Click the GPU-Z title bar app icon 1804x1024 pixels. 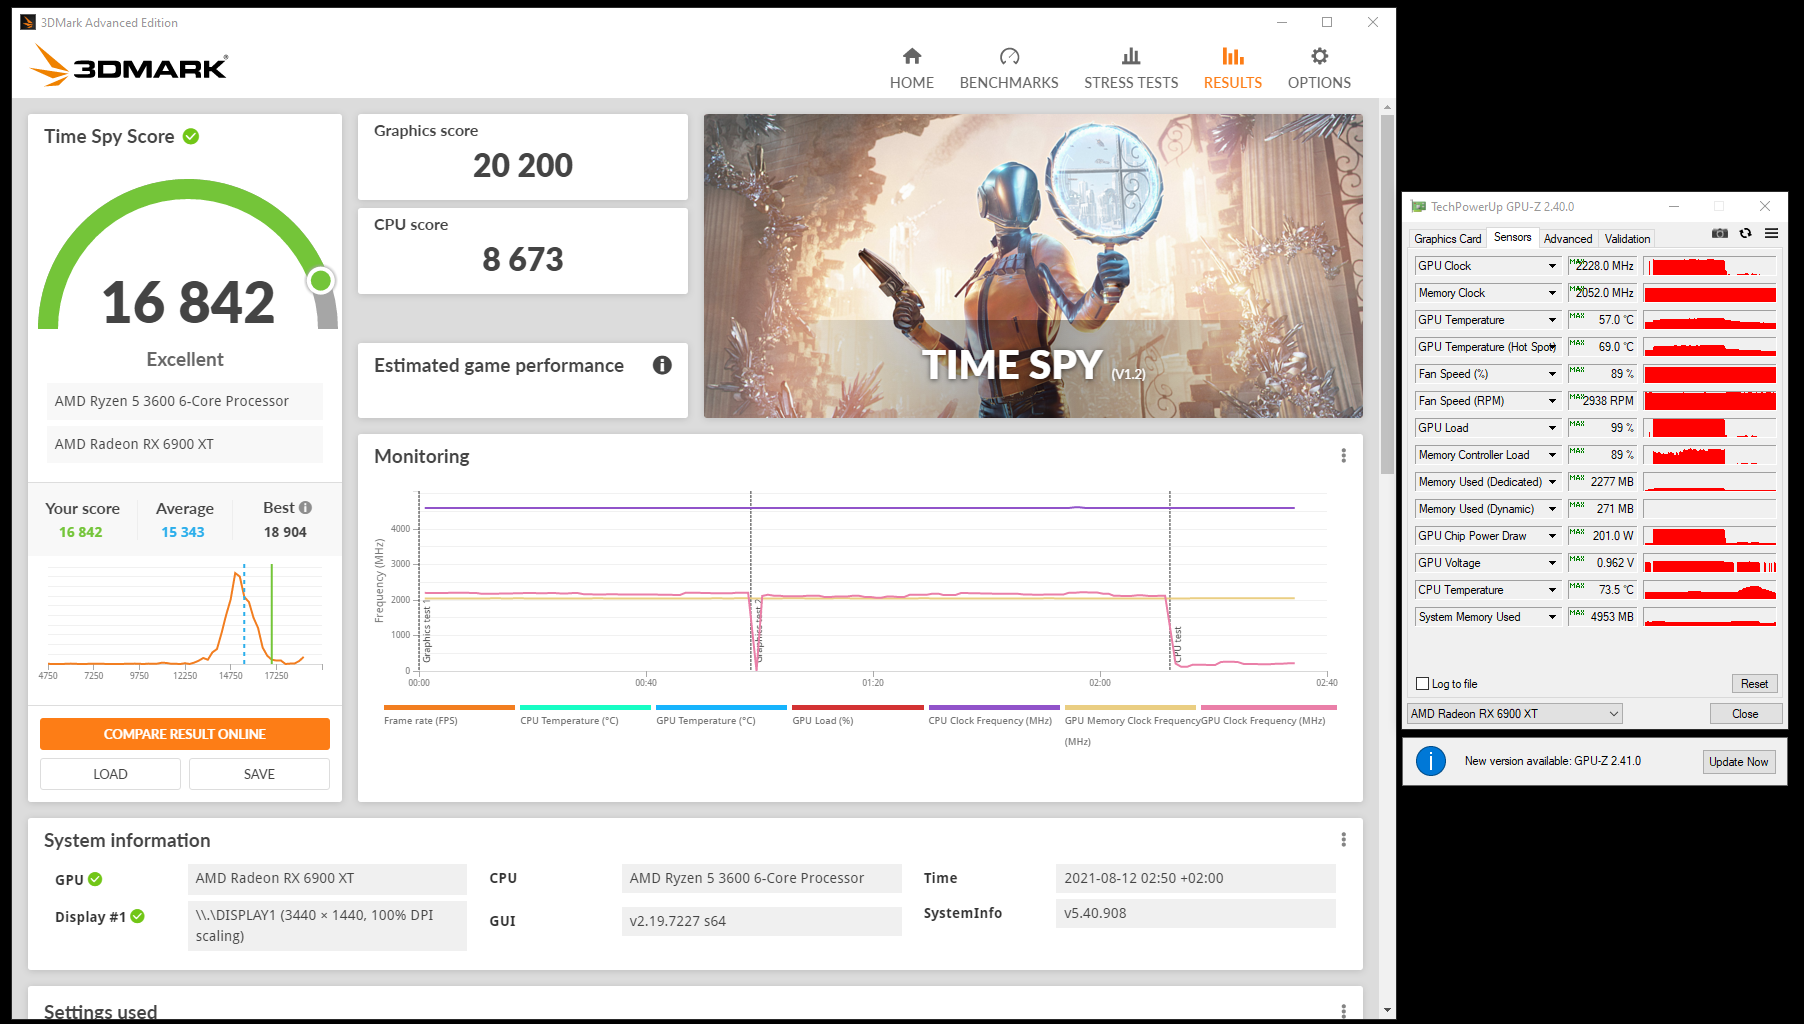1418,207
